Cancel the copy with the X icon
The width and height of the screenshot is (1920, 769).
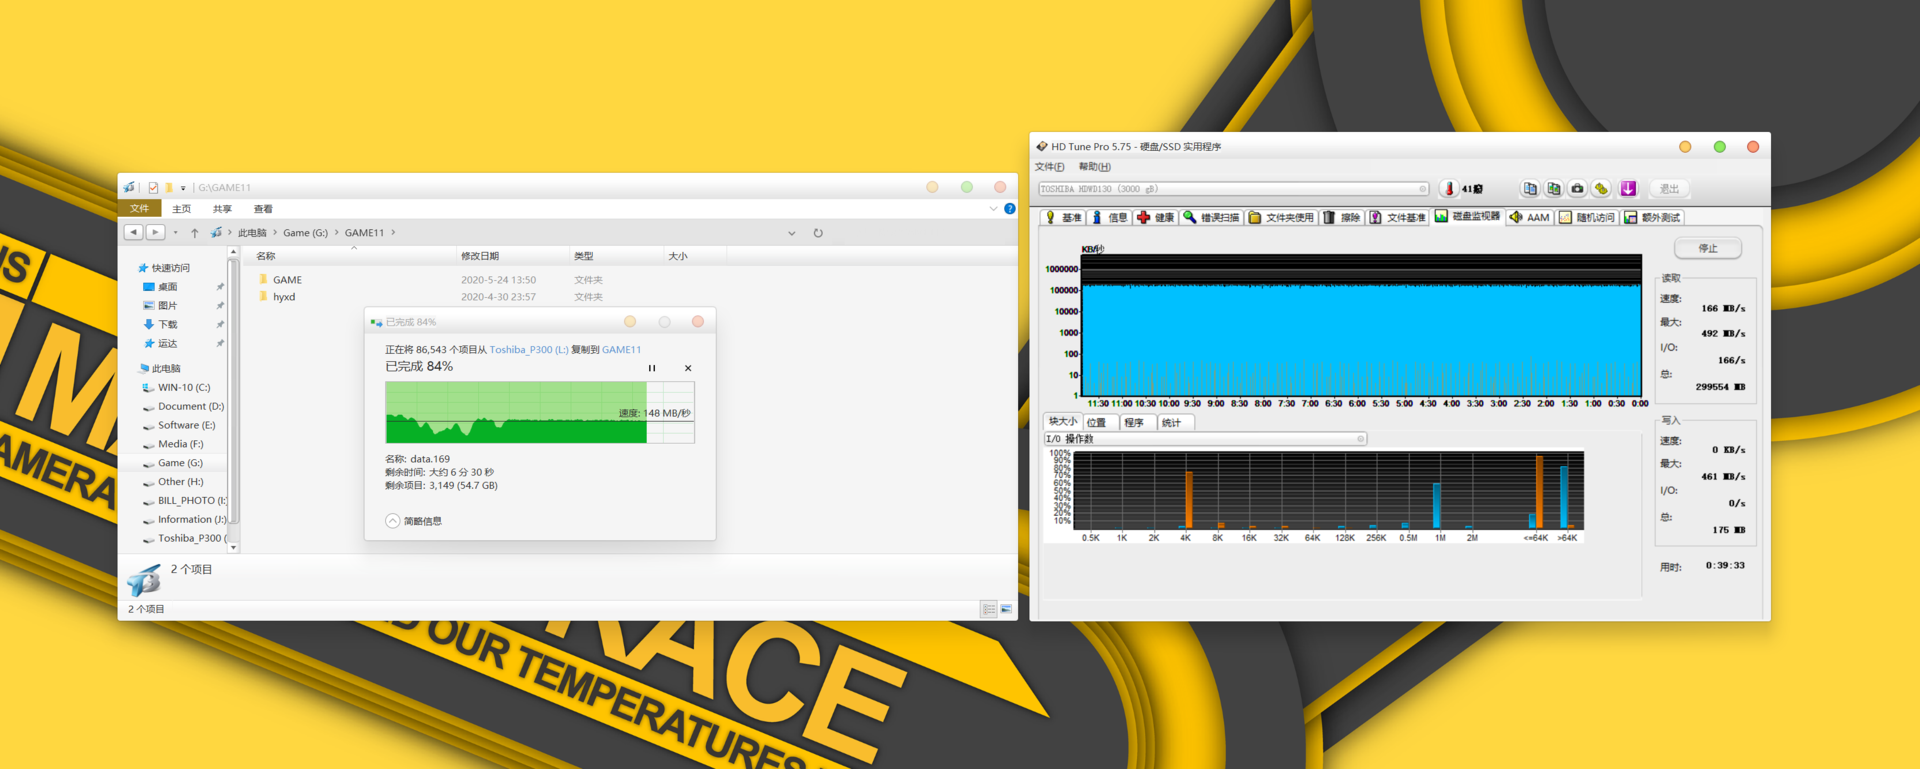(x=688, y=368)
